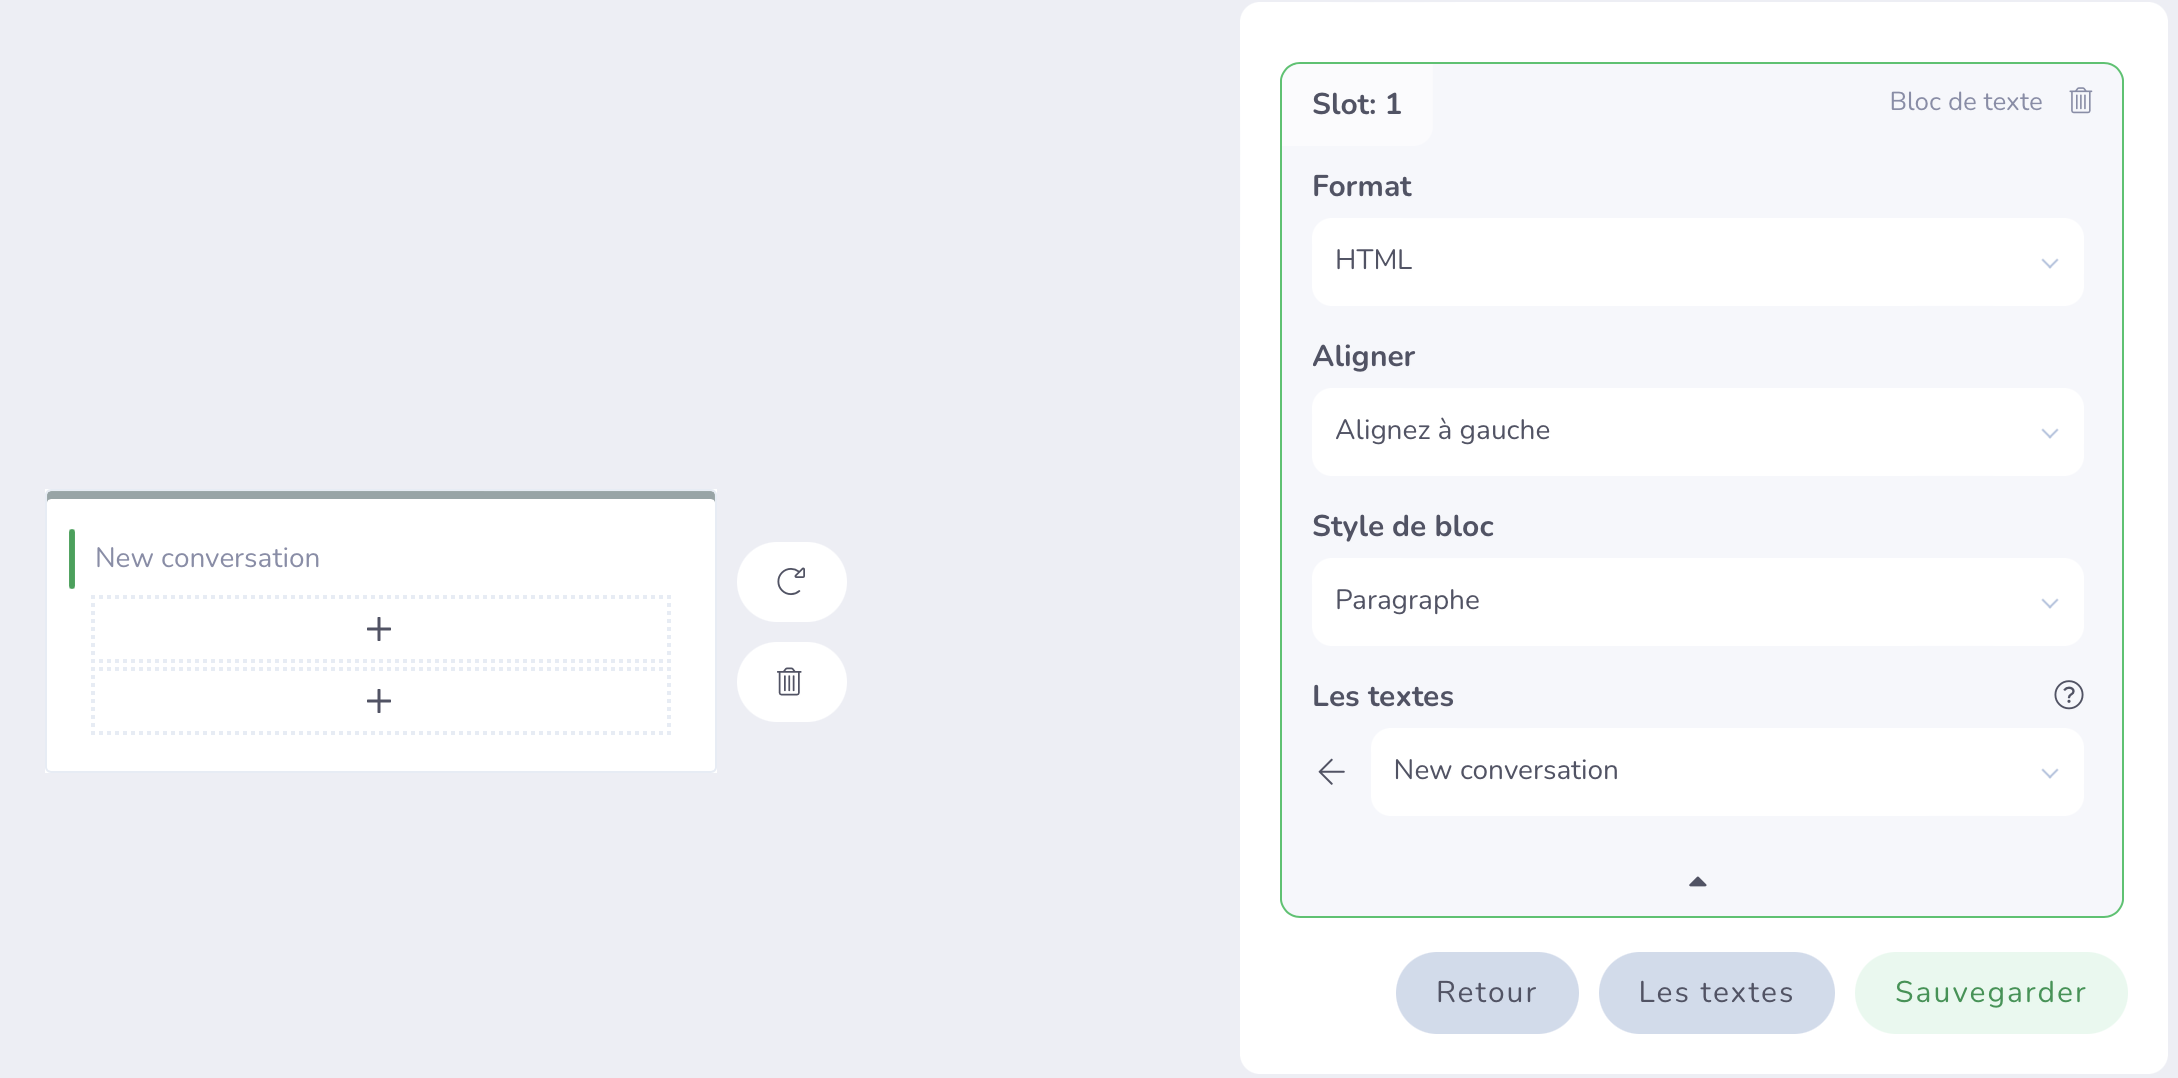Delete Slot 1 with the trash icon
Screen dimensions: 2178x1078
[2080, 101]
